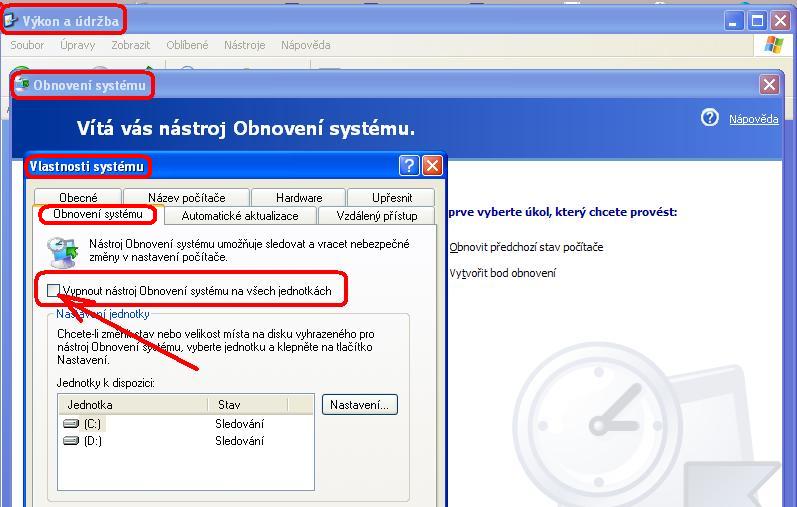This screenshot has height=507, width=797.
Task: Click the Výkon a údržba title bar icon
Action: [11, 21]
